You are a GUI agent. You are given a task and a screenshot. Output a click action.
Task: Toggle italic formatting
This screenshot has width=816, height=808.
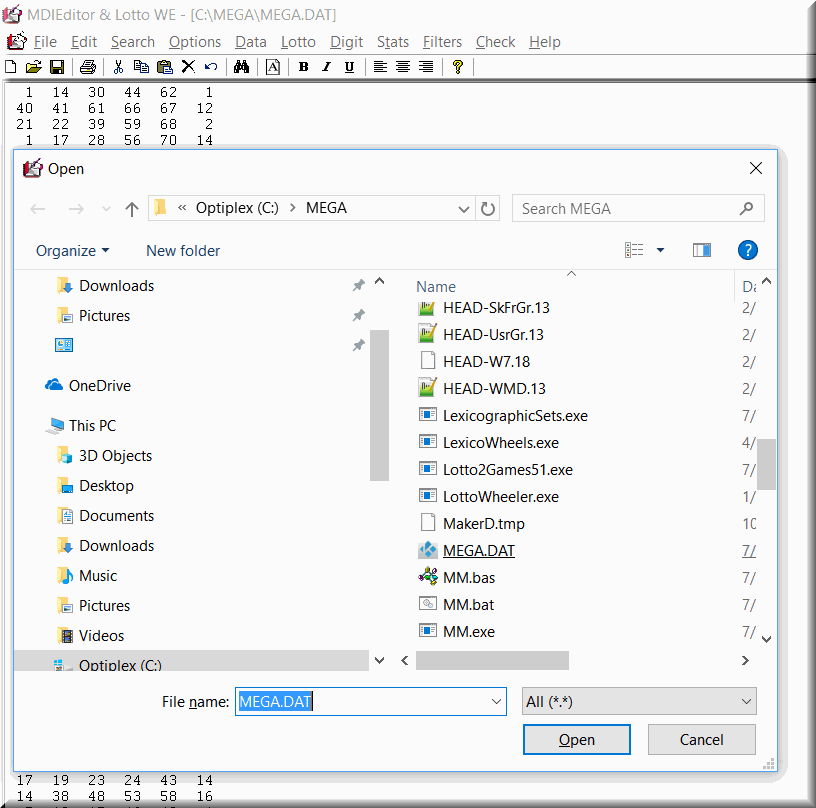(326, 67)
